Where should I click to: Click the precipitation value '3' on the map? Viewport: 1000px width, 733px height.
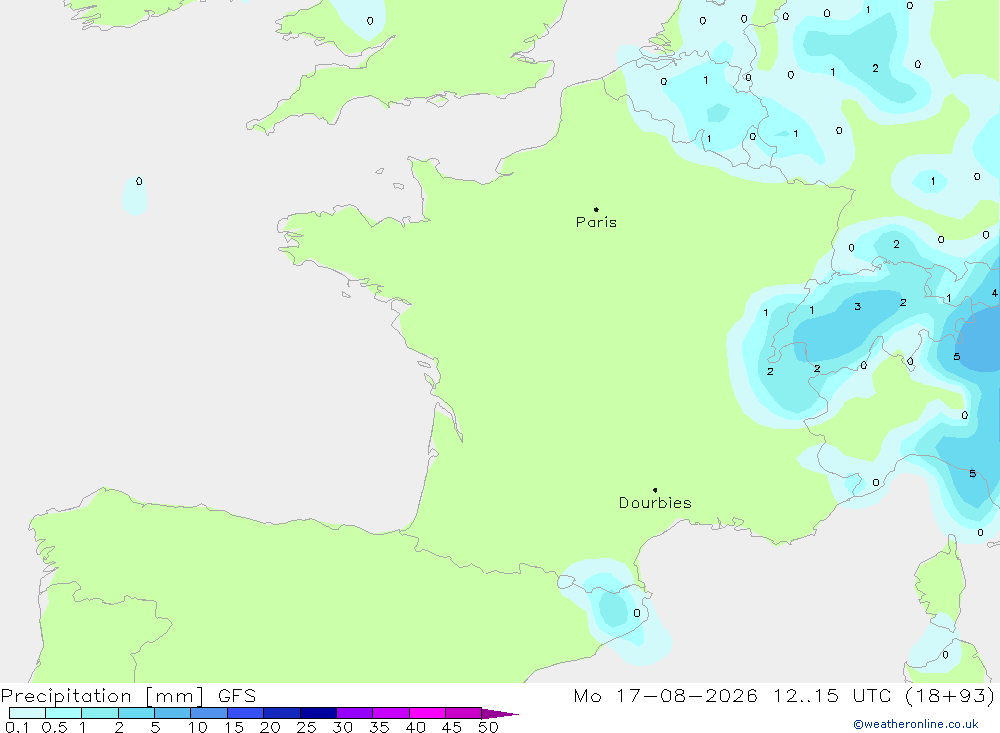click(x=858, y=307)
